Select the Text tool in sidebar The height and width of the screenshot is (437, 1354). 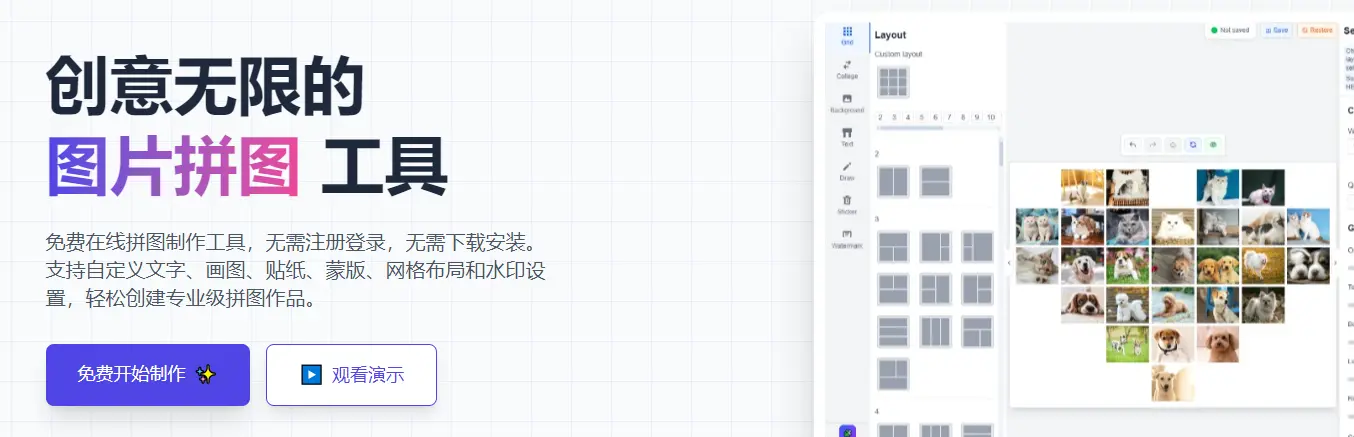[847, 137]
